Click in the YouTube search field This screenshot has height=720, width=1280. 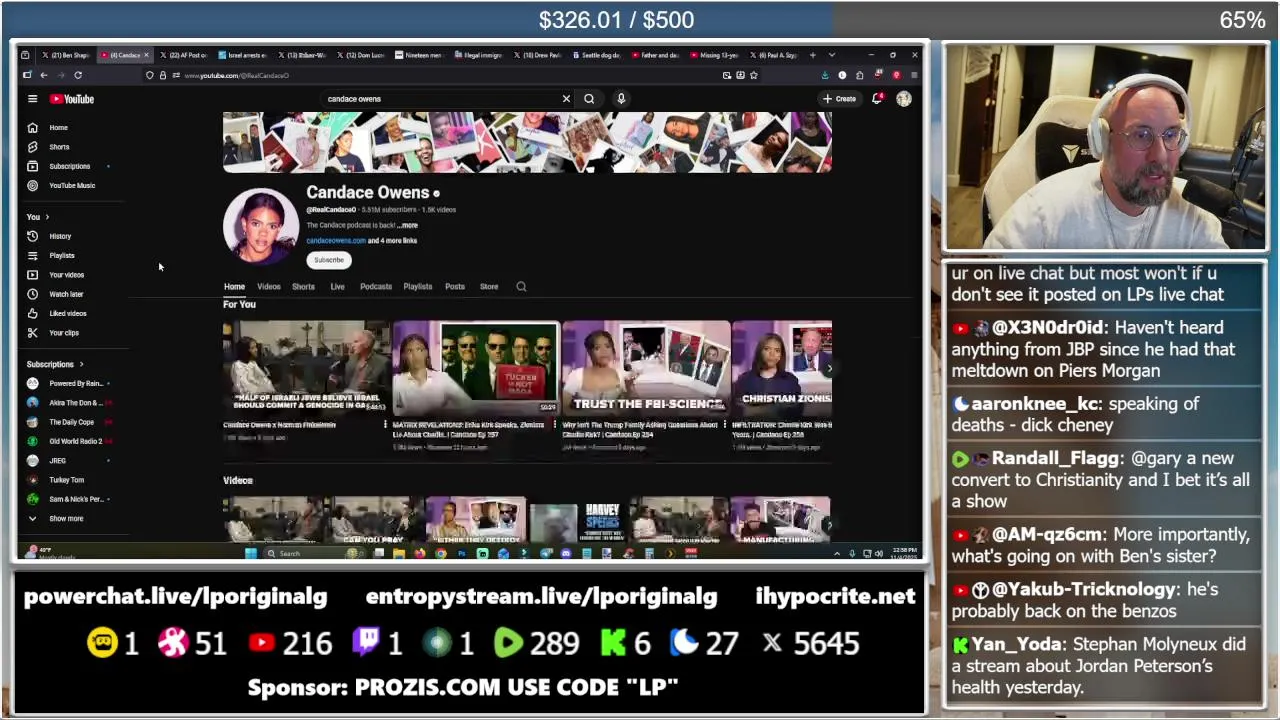point(440,99)
